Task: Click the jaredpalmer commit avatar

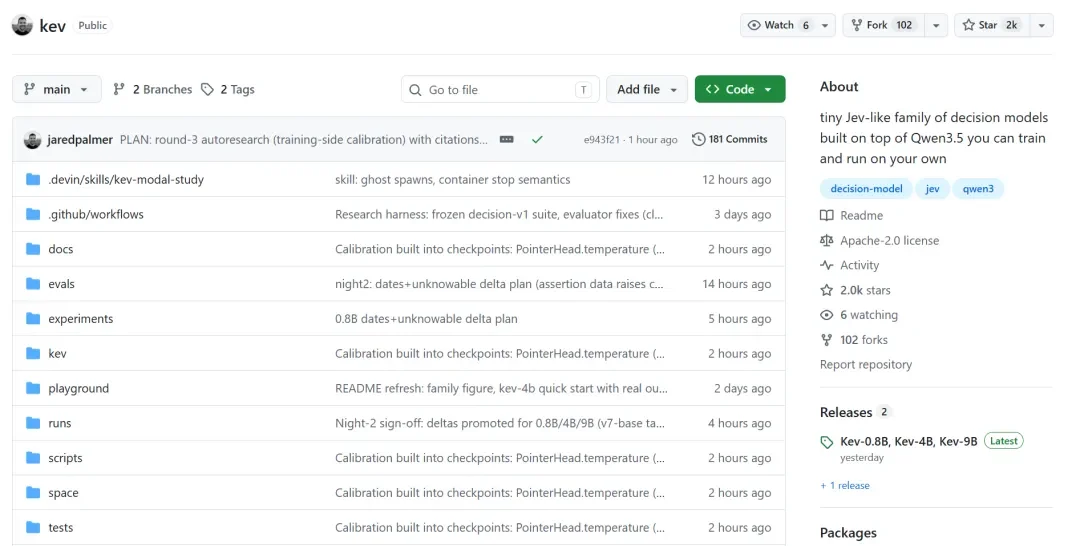Action: (x=32, y=140)
